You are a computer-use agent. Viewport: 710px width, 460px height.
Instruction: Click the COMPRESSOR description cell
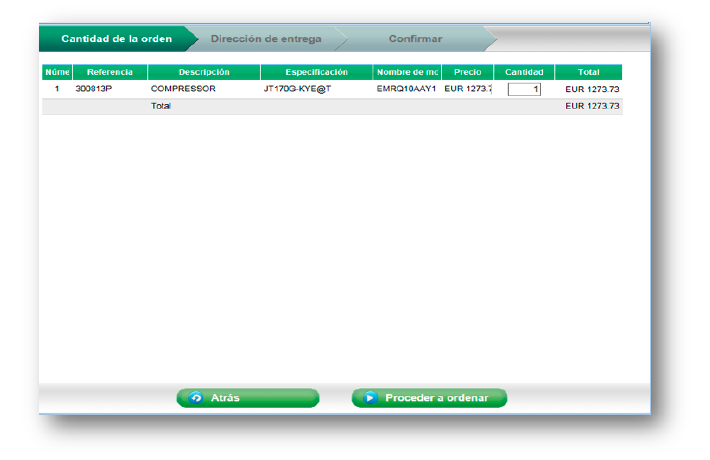coord(183,89)
